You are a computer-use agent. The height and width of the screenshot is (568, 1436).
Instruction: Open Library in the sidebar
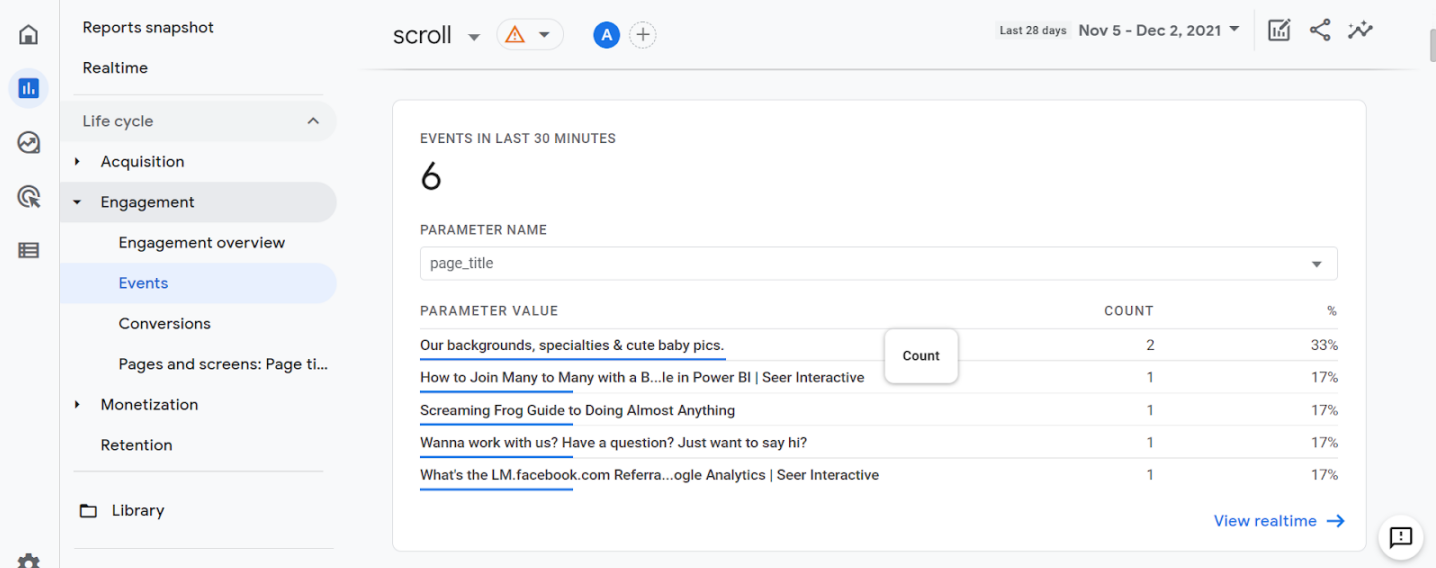[x=138, y=511]
